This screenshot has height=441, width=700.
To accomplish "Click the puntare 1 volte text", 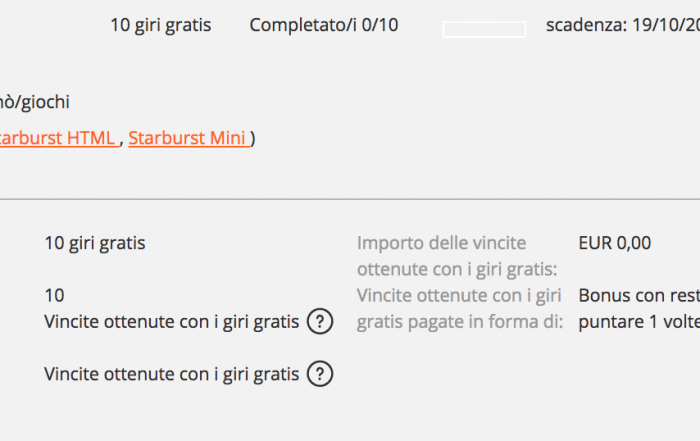I will coord(639,322).
